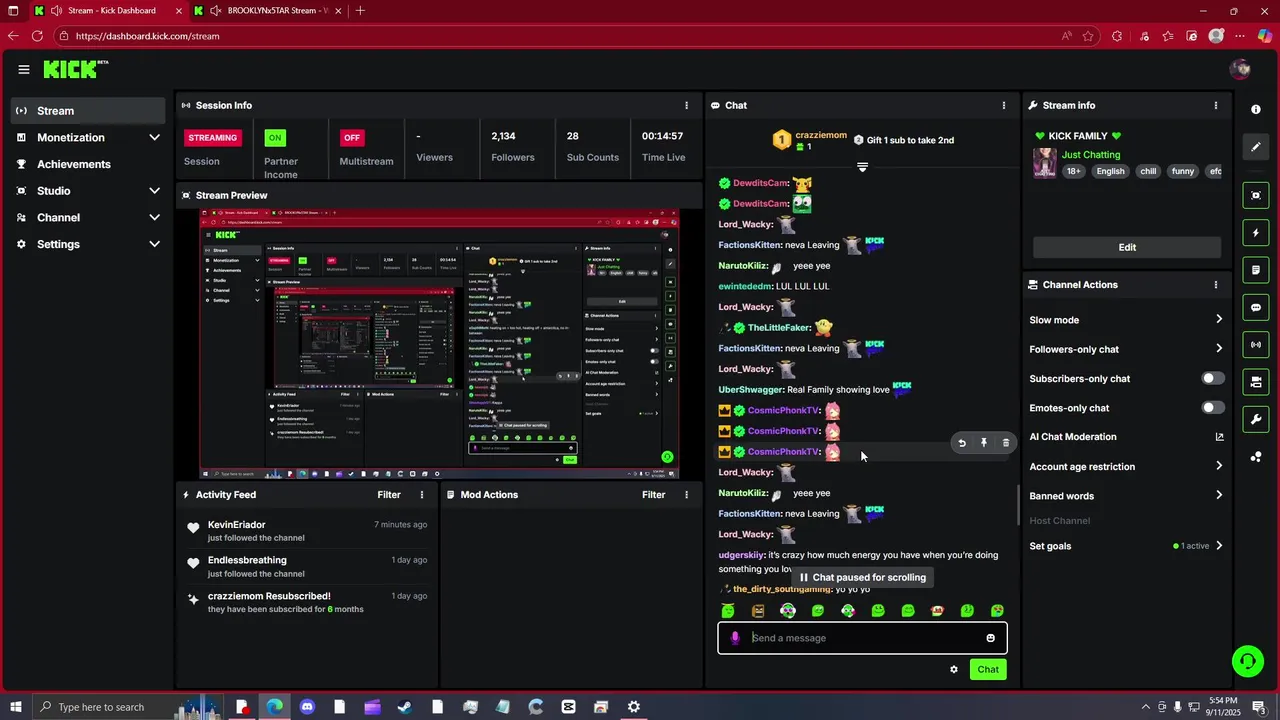Click the video camera icon in right sidebar
The image size is (1280, 720).
[1256, 382]
